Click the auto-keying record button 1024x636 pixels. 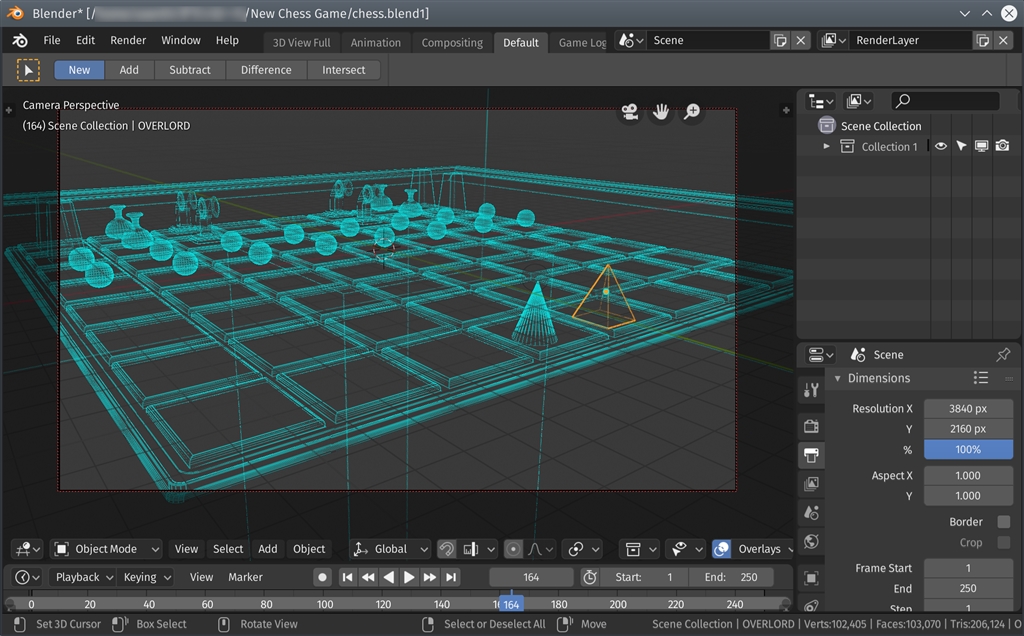[322, 577]
